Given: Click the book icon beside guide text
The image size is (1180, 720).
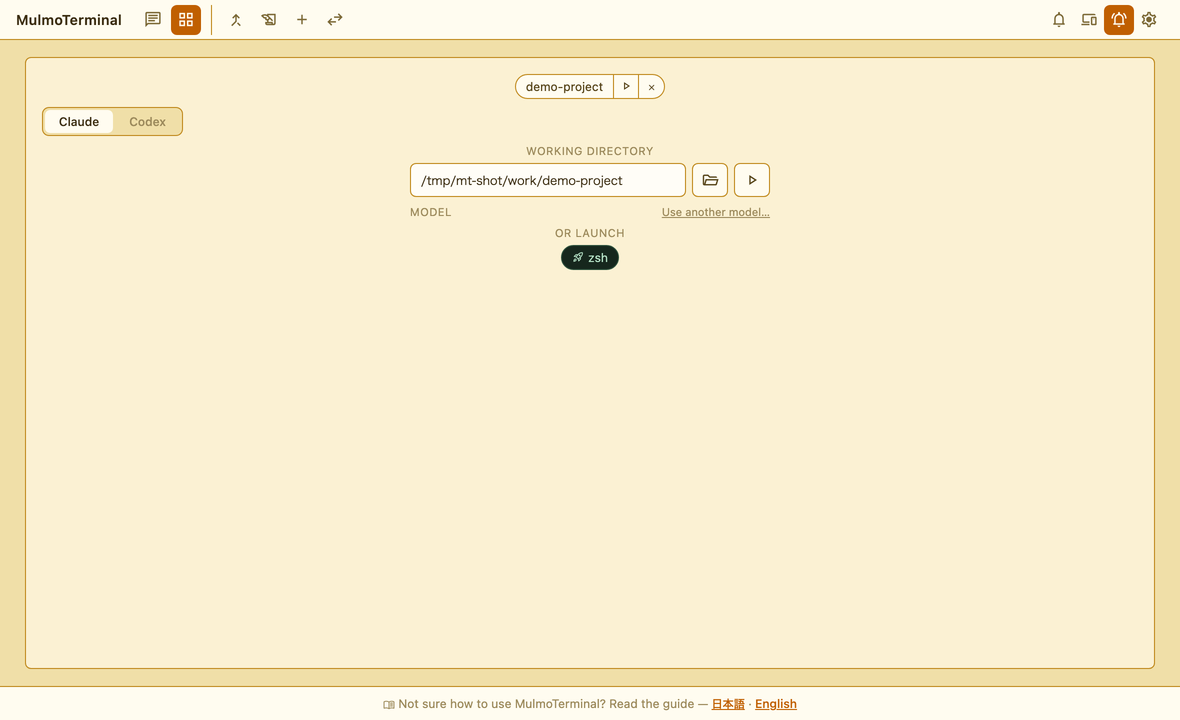Looking at the screenshot, I should pos(388,705).
